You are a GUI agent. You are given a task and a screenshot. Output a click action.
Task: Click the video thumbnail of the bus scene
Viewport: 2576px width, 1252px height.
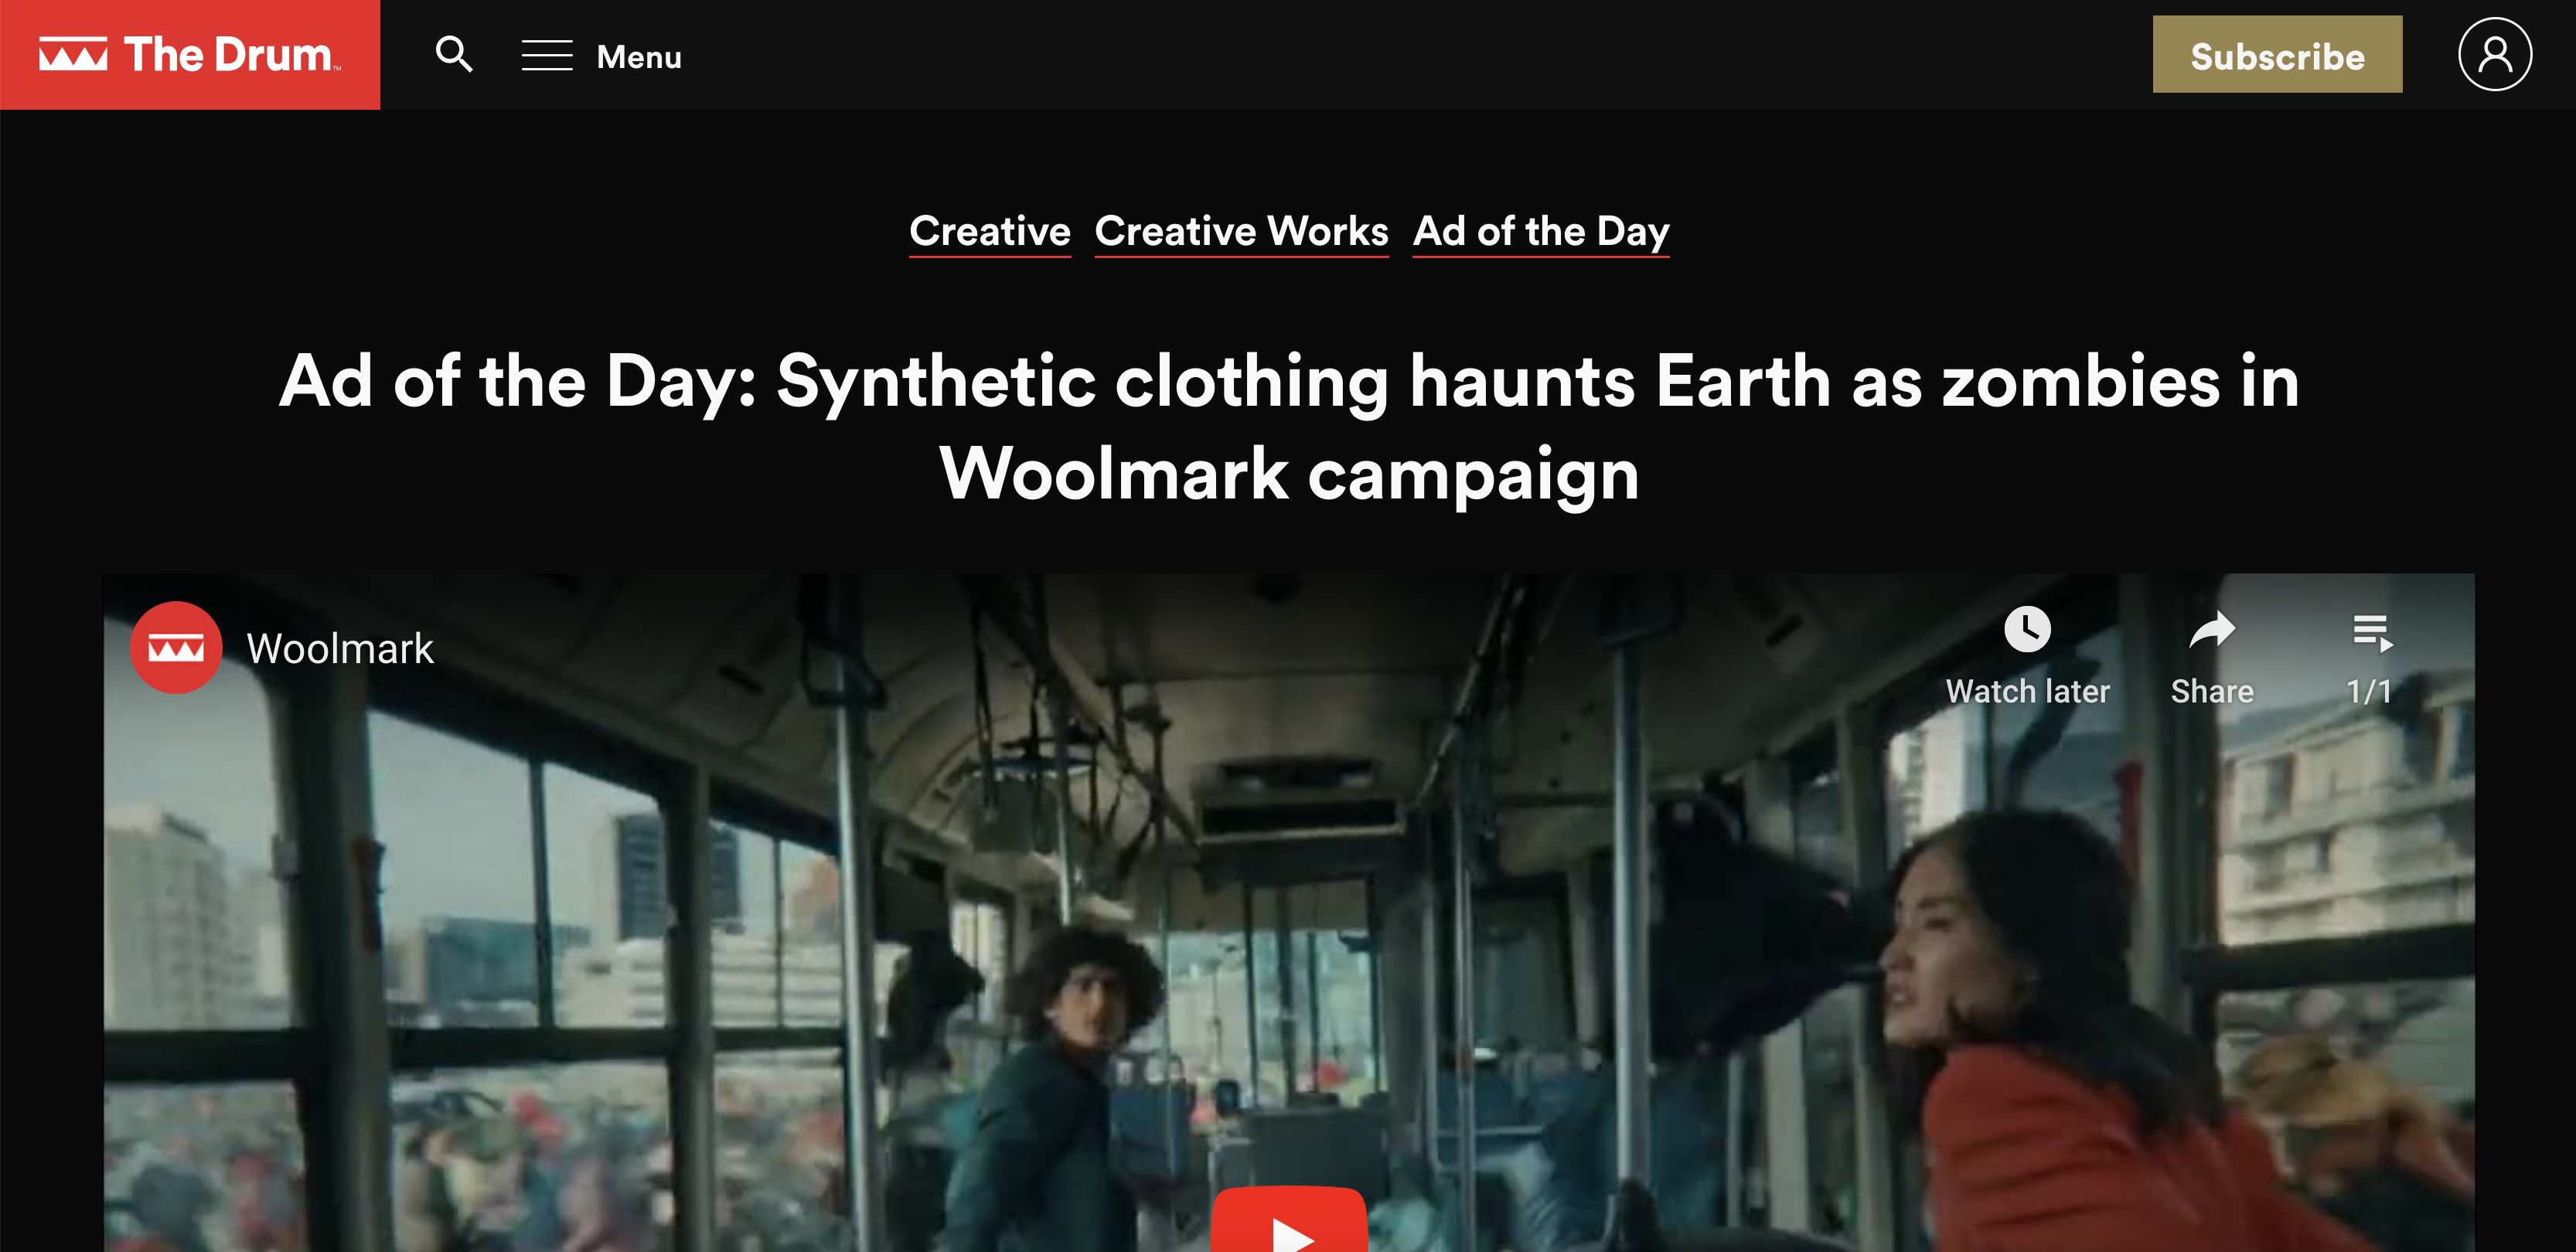coord(1289,912)
